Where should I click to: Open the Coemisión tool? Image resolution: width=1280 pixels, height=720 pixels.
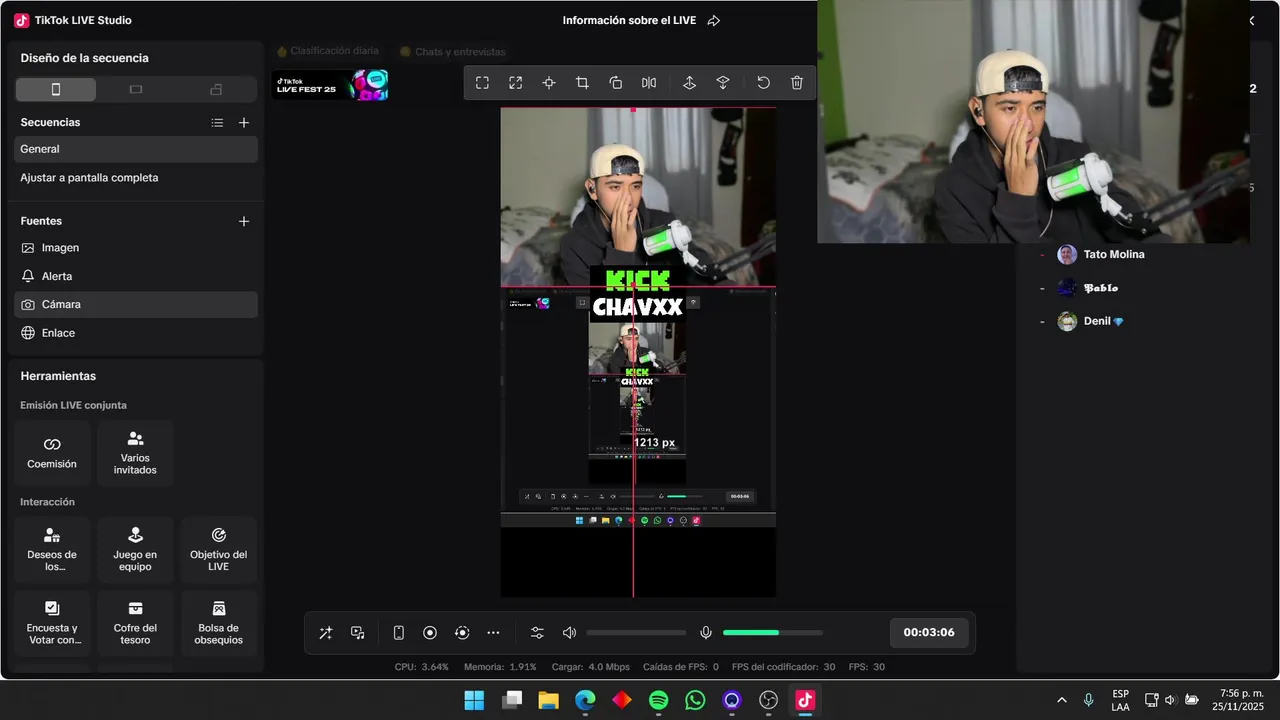[x=52, y=453]
